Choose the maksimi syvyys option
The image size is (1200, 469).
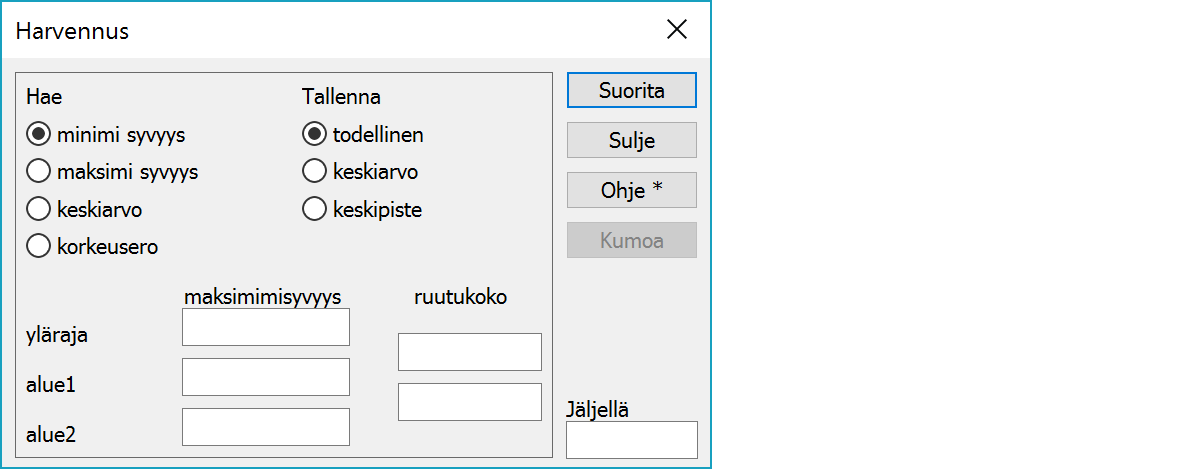coord(38,172)
